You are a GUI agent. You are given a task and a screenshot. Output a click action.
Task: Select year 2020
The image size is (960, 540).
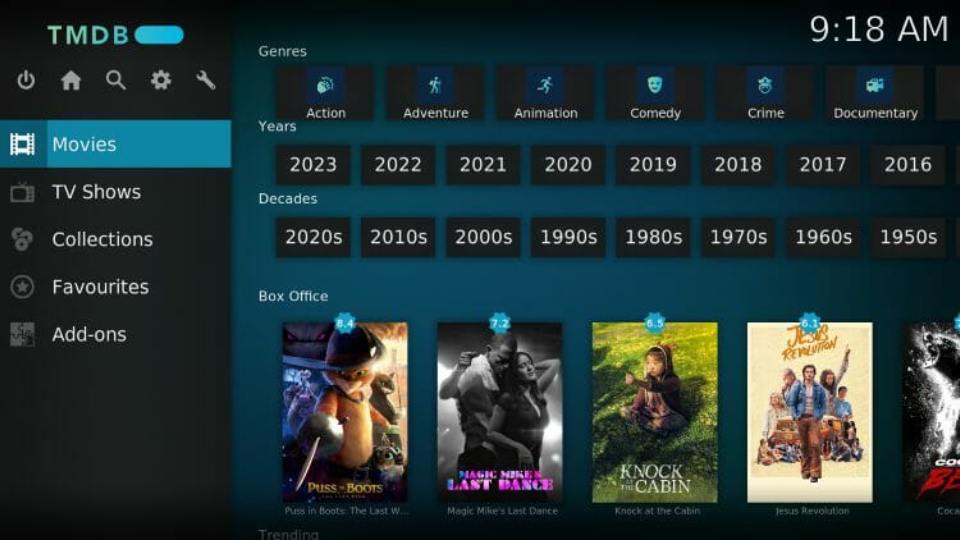568,165
